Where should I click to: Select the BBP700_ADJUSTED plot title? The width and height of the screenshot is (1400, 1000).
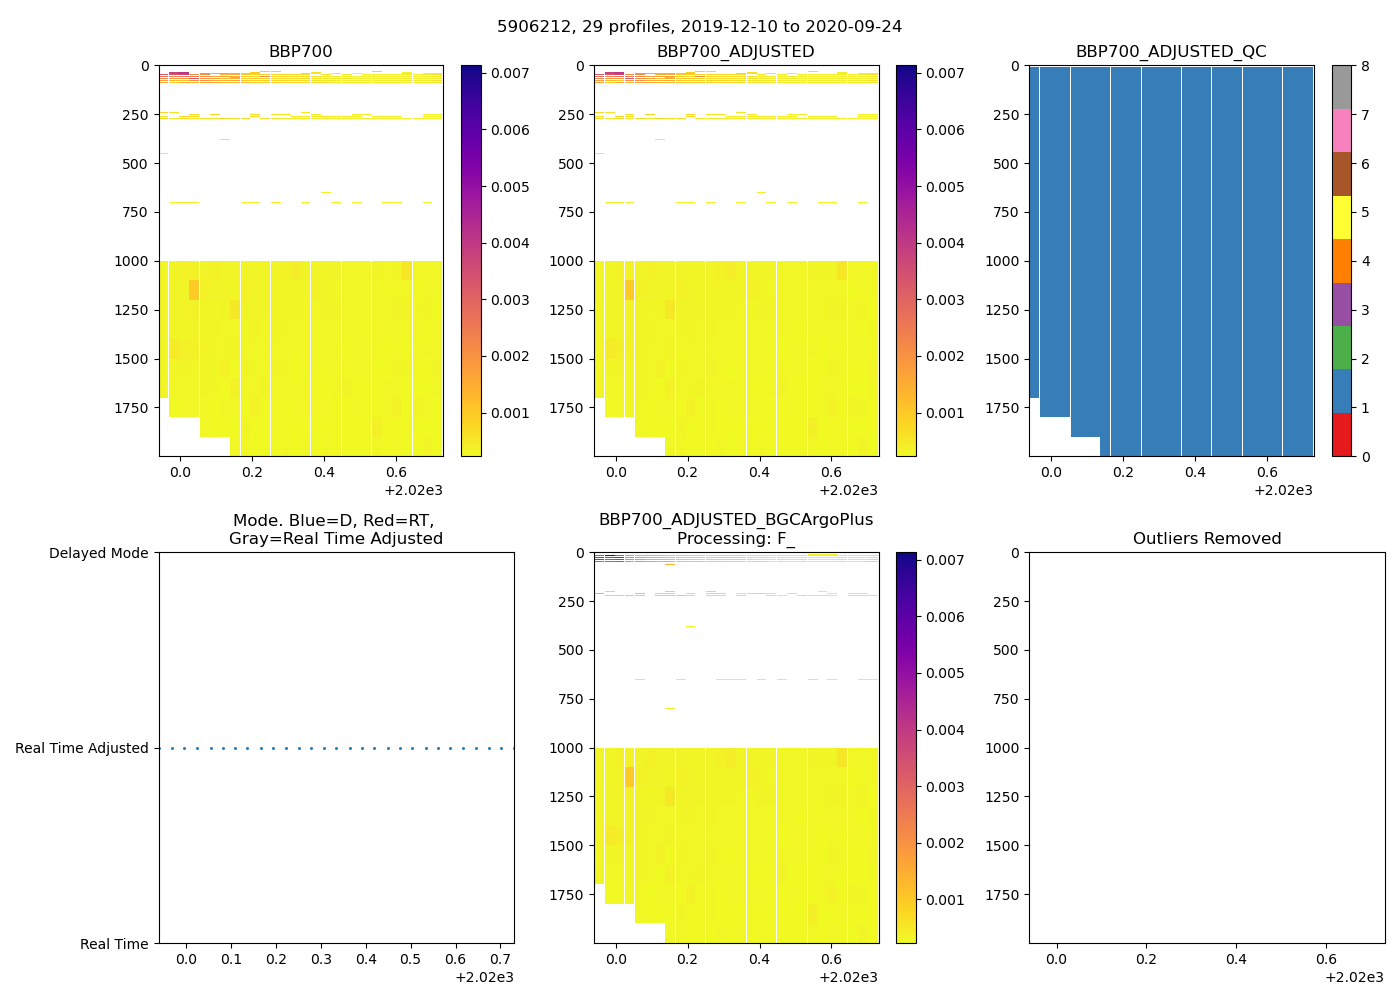pyautogui.click(x=735, y=52)
